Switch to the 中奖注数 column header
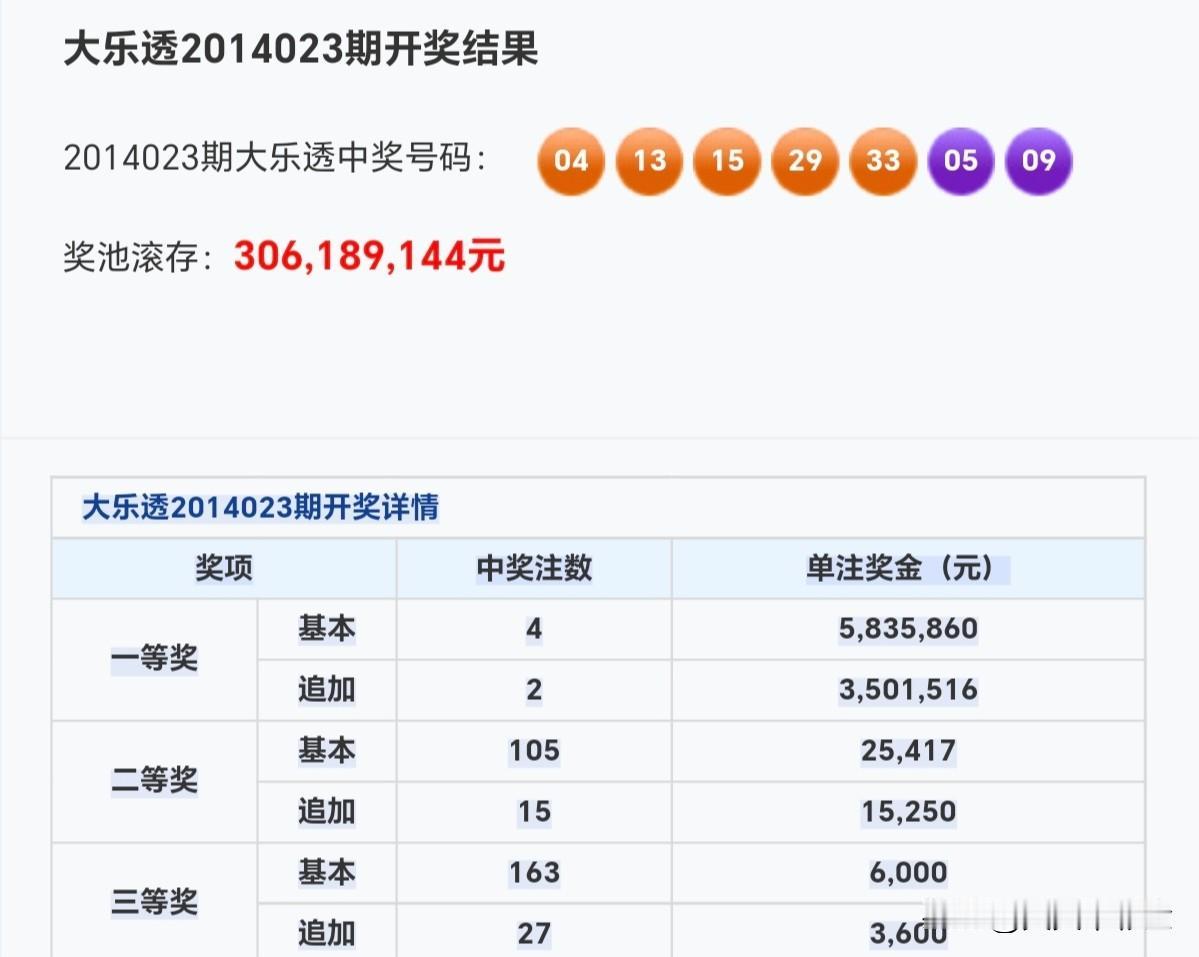 click(534, 568)
